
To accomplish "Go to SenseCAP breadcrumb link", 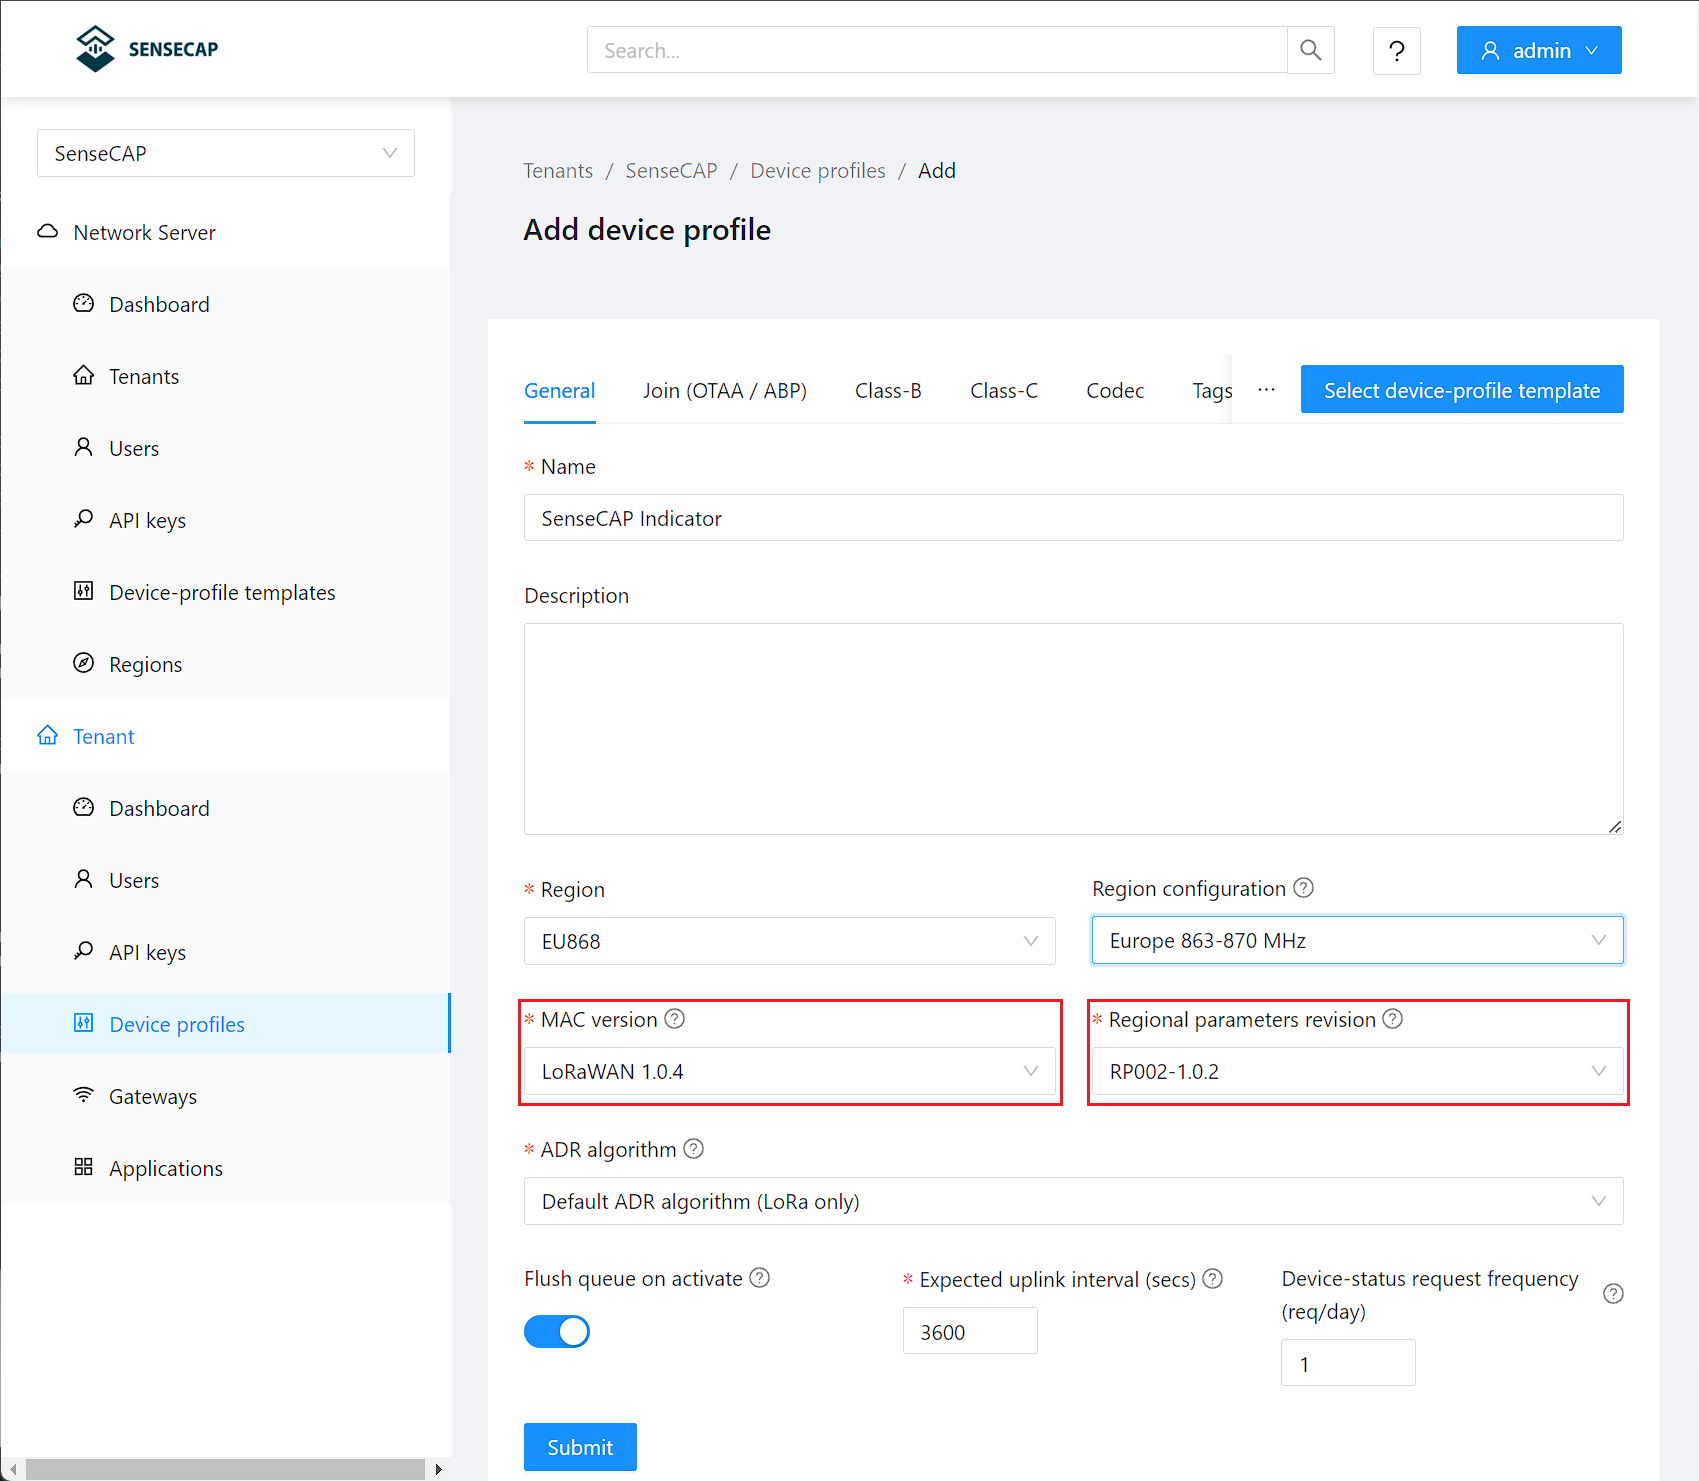I will point(671,171).
